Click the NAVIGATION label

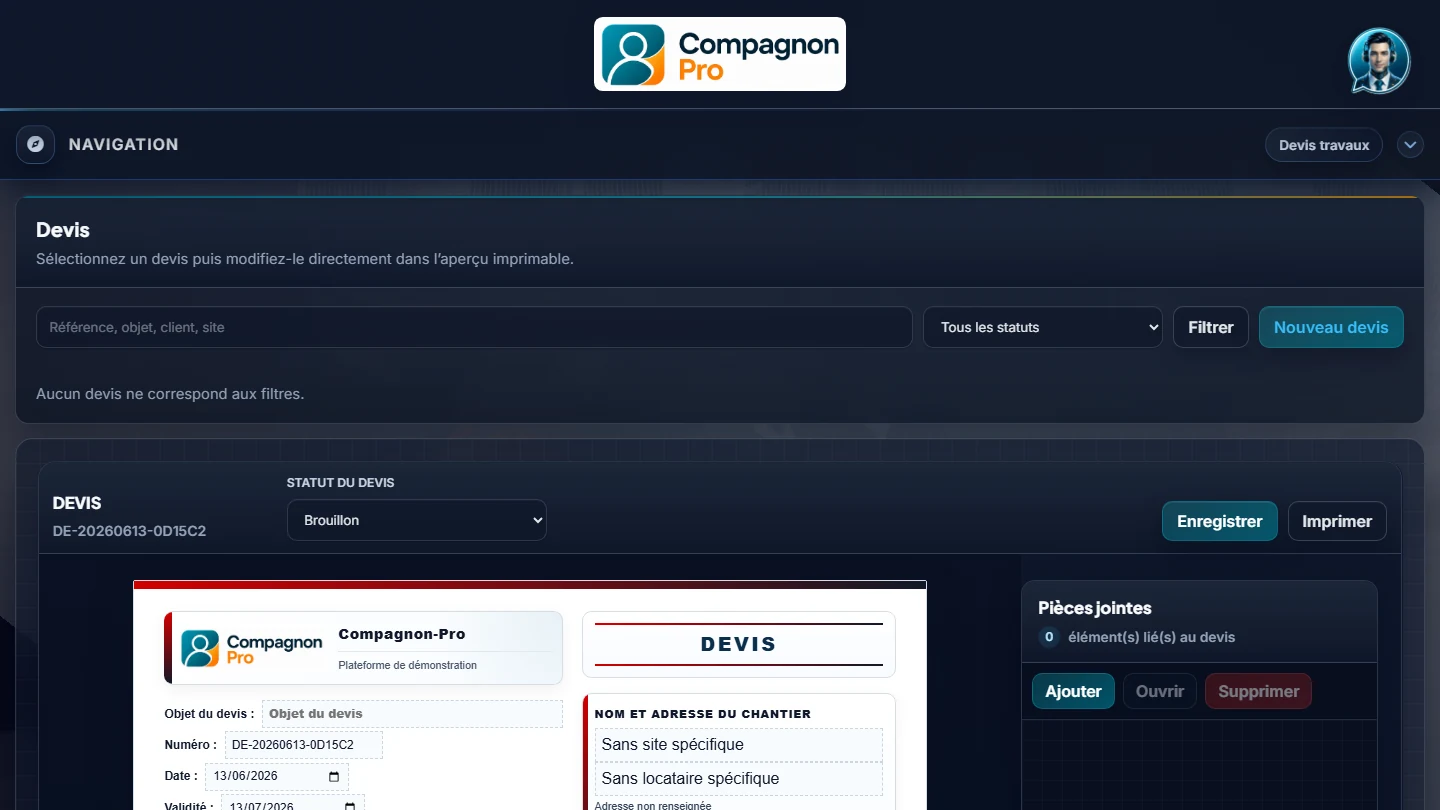(124, 144)
